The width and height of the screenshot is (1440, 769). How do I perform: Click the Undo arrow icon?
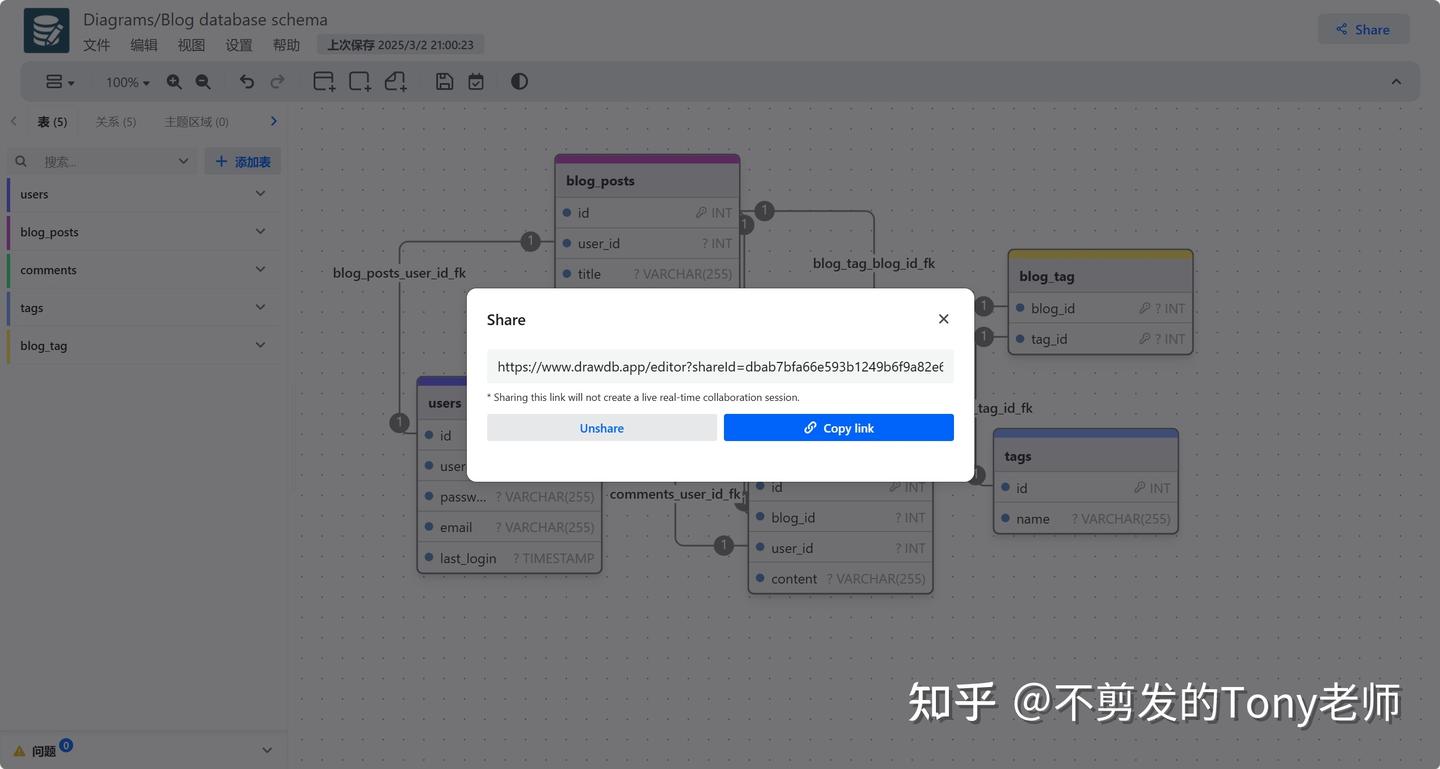click(247, 81)
